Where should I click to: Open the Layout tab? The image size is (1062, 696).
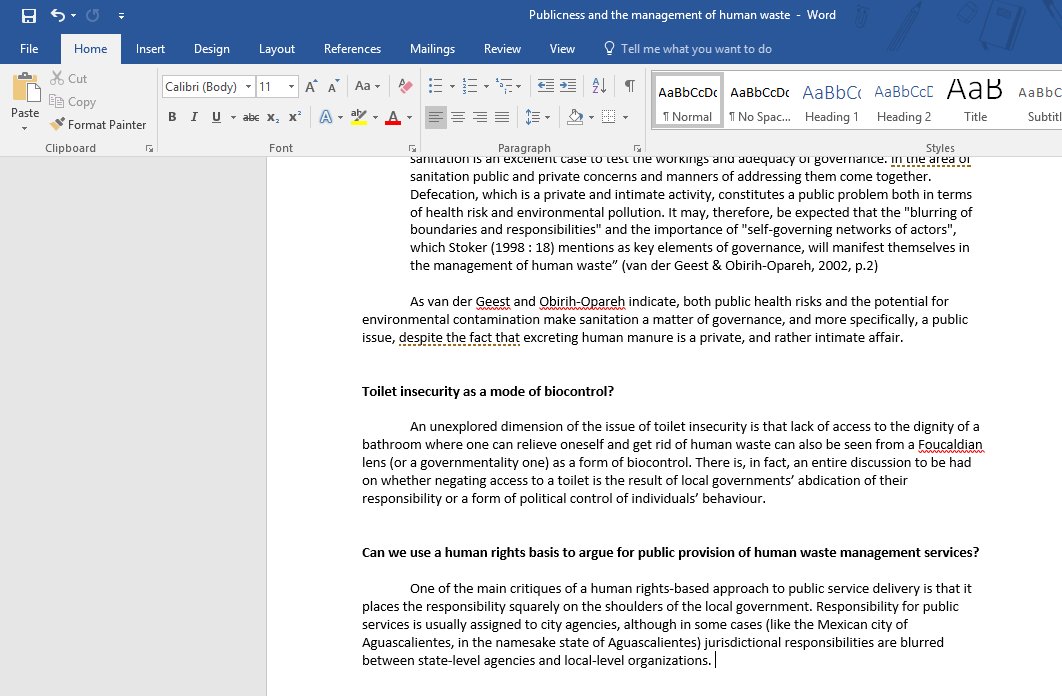point(276,49)
